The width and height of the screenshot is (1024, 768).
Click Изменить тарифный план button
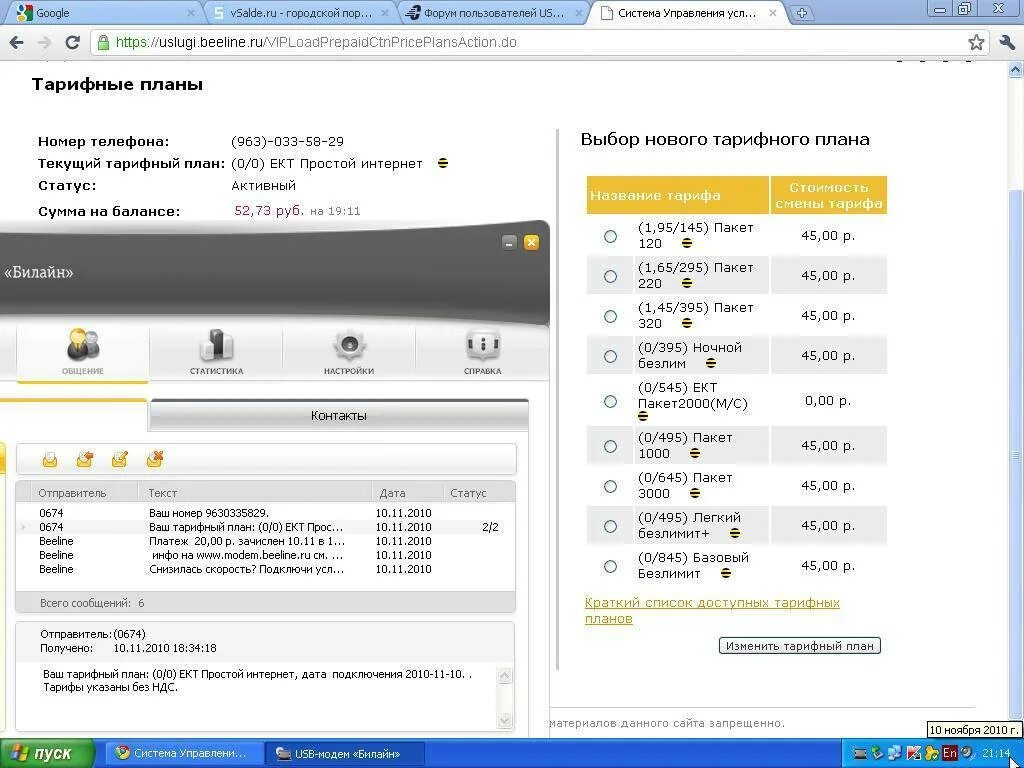(x=799, y=646)
